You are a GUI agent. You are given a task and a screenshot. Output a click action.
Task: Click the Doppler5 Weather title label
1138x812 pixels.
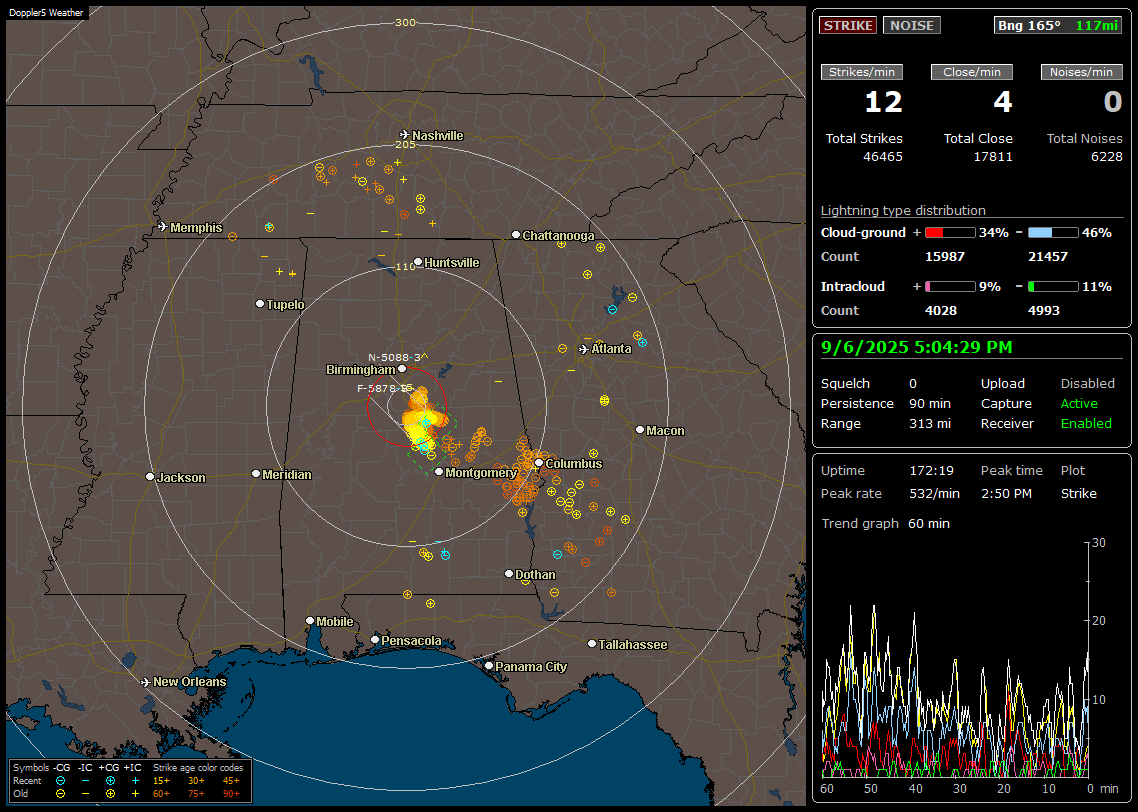point(46,12)
